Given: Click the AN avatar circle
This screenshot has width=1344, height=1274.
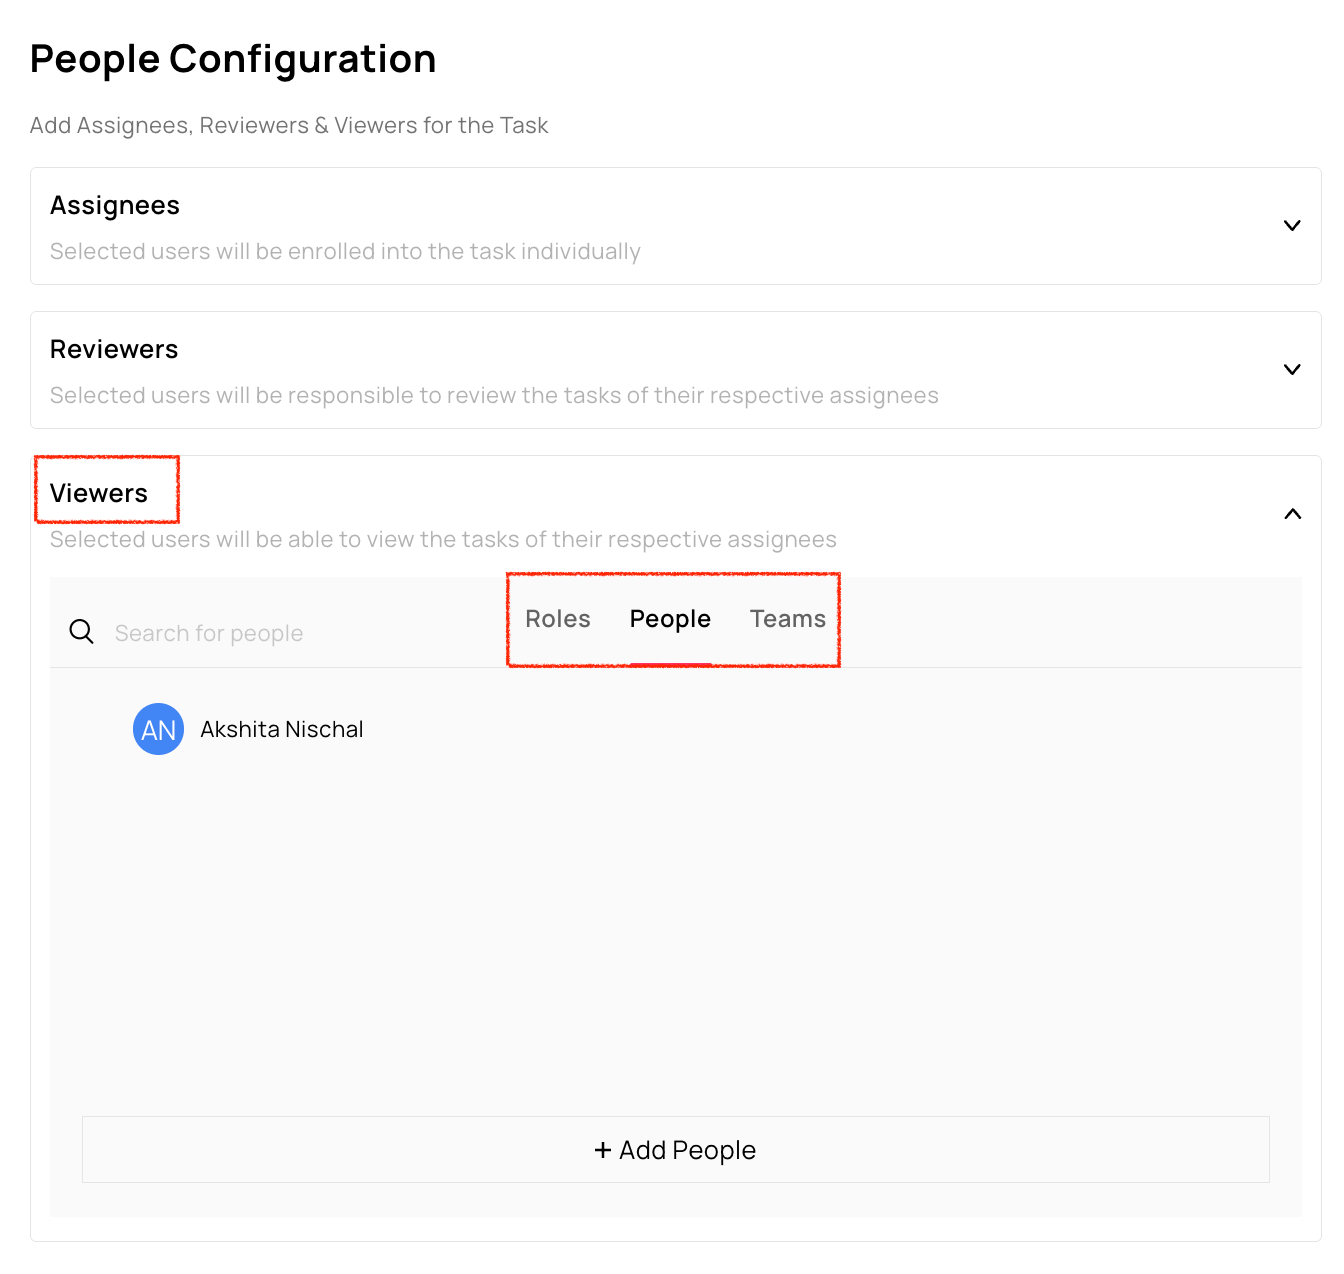Looking at the screenshot, I should point(158,729).
